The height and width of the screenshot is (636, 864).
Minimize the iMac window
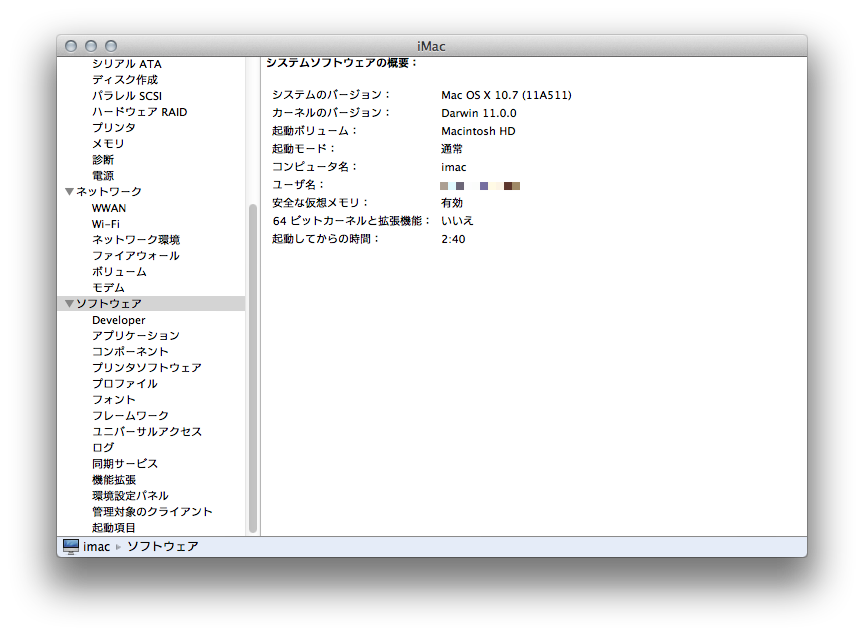click(91, 46)
